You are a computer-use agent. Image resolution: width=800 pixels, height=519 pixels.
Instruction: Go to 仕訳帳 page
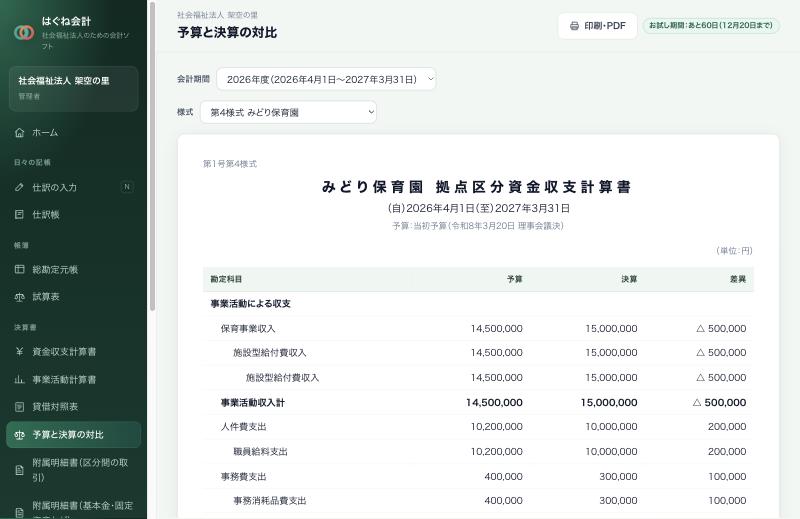(73, 214)
